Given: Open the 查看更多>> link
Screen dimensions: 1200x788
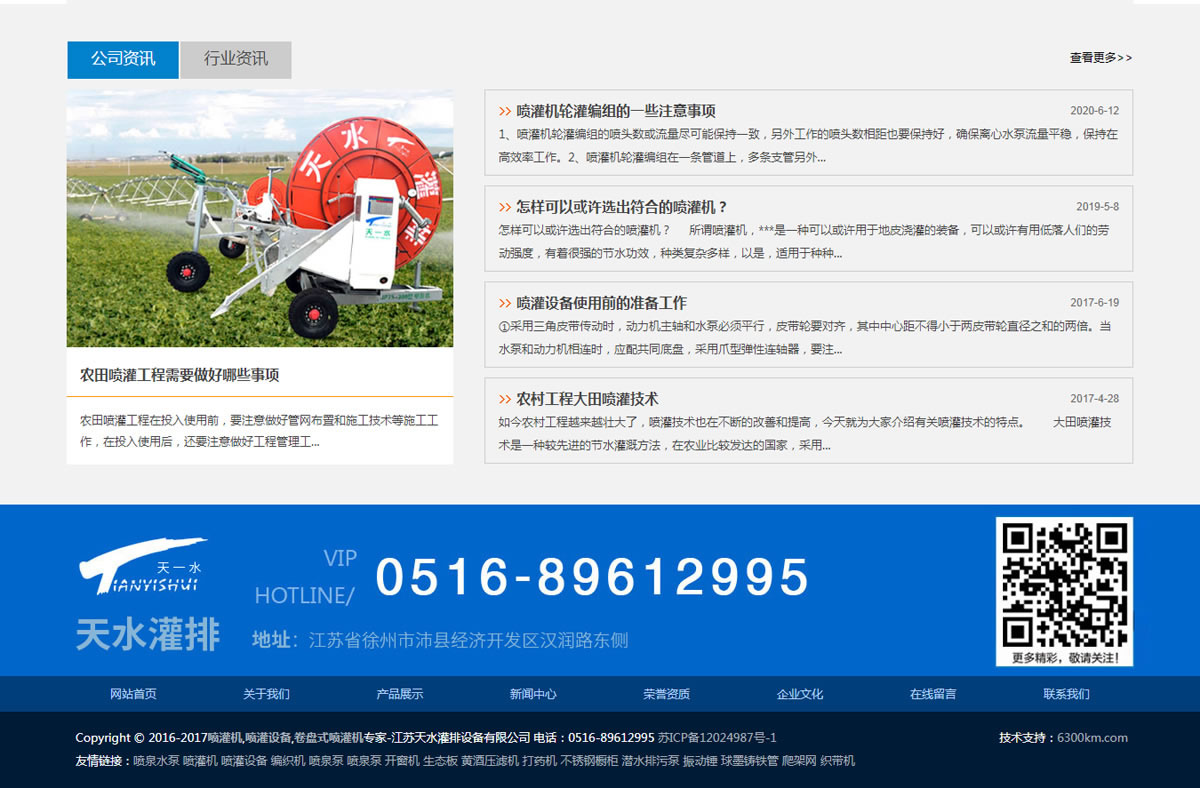Looking at the screenshot, I should pos(1100,58).
